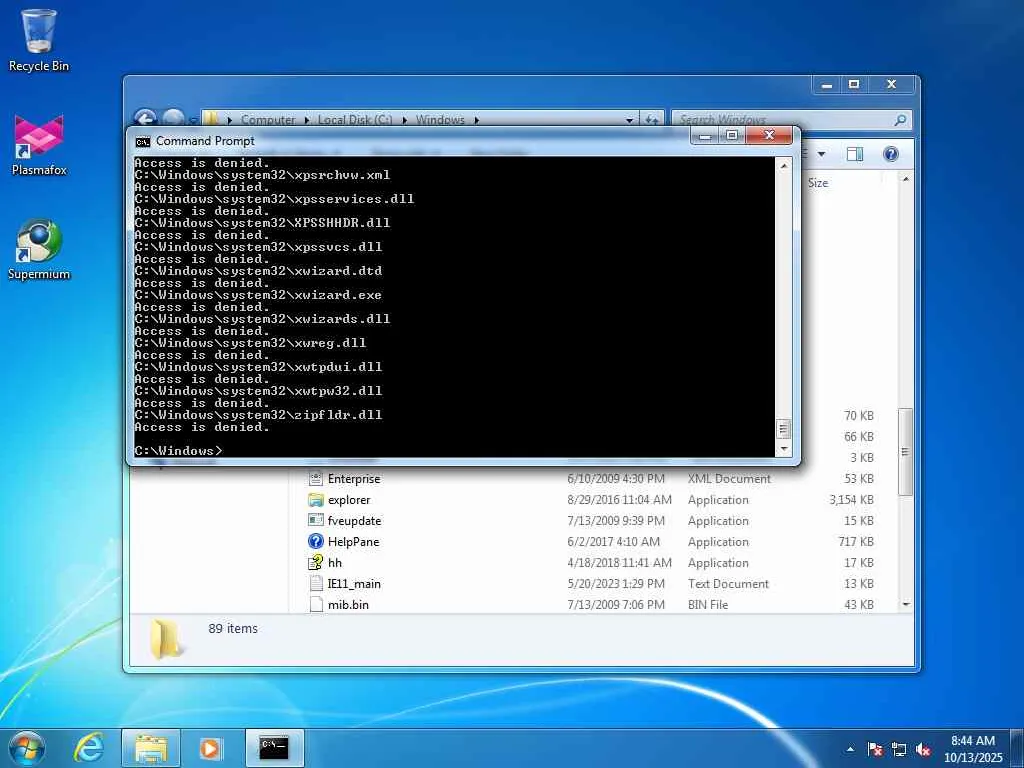1024x768 pixels.
Task: Open the Recycle Bin desktop icon
Action: click(39, 40)
